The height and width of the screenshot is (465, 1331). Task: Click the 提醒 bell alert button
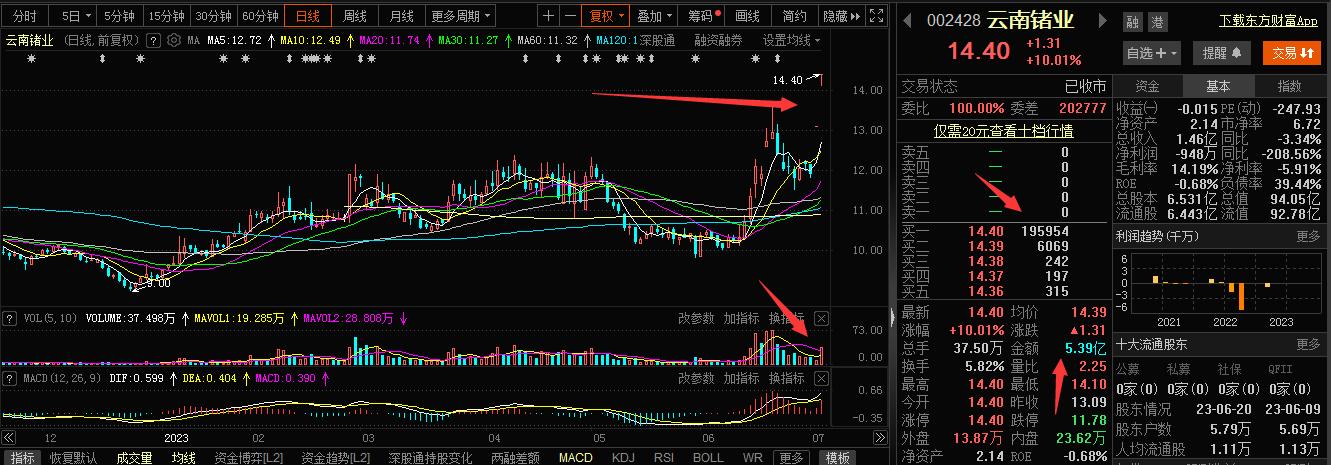1222,53
